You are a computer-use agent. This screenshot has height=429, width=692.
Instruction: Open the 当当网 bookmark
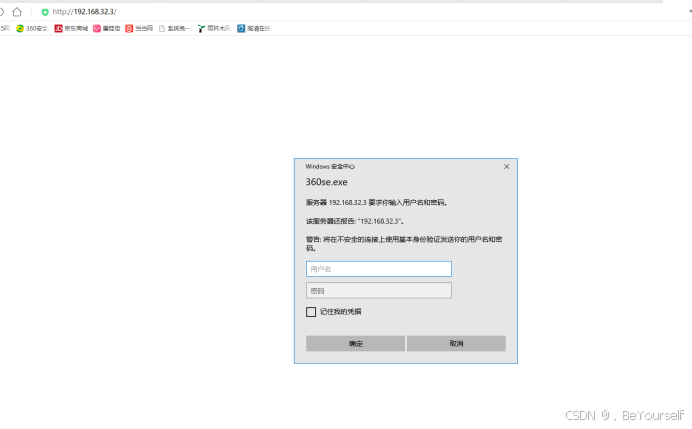139,28
